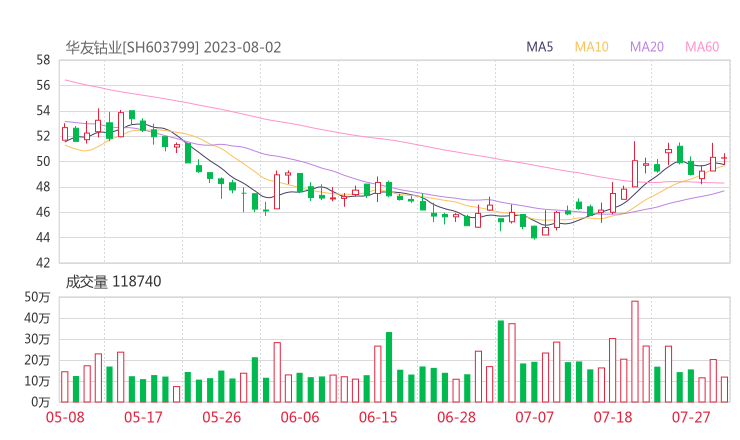Click the 46 price axis label
The height and width of the screenshot is (440, 740).
point(43,212)
